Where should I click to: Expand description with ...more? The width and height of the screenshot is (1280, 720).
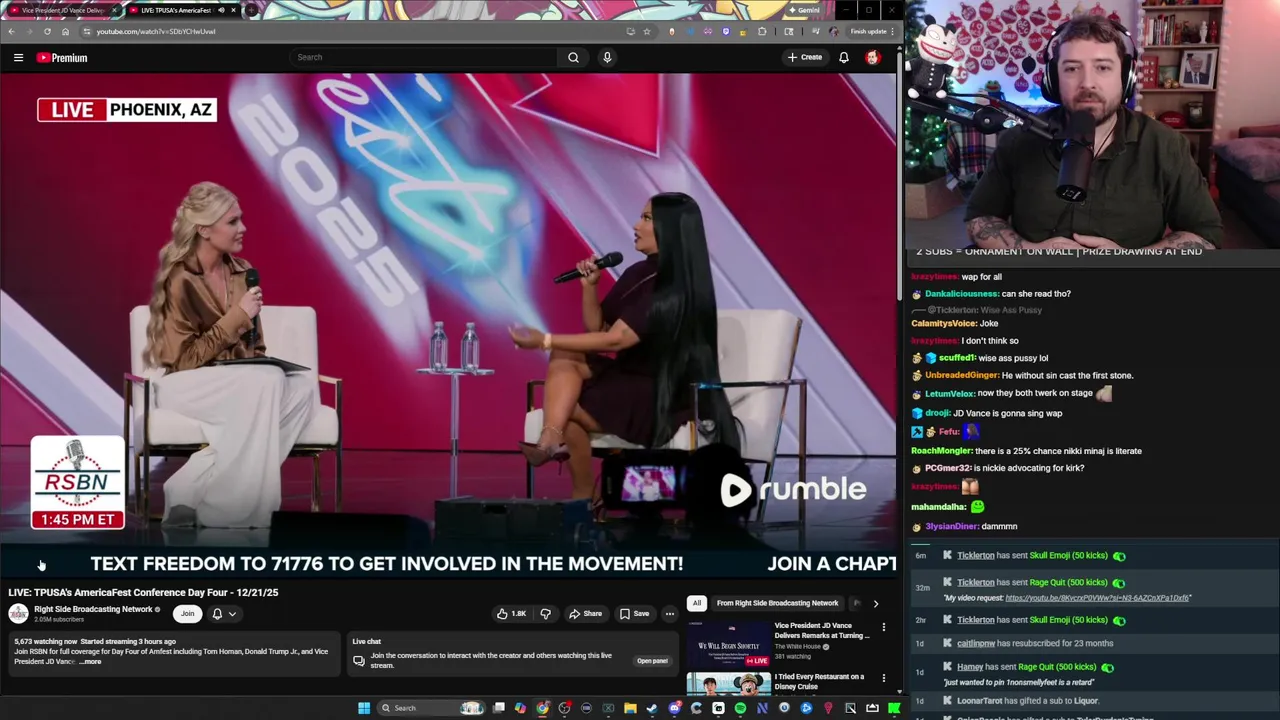tap(90, 662)
